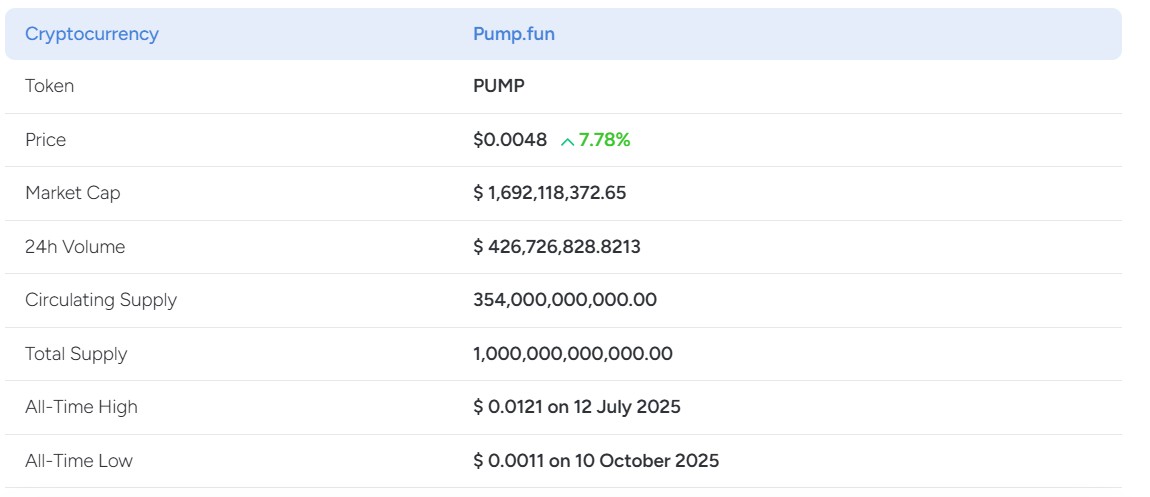
Task: Click the Pump.fun header value
Action: pos(514,34)
